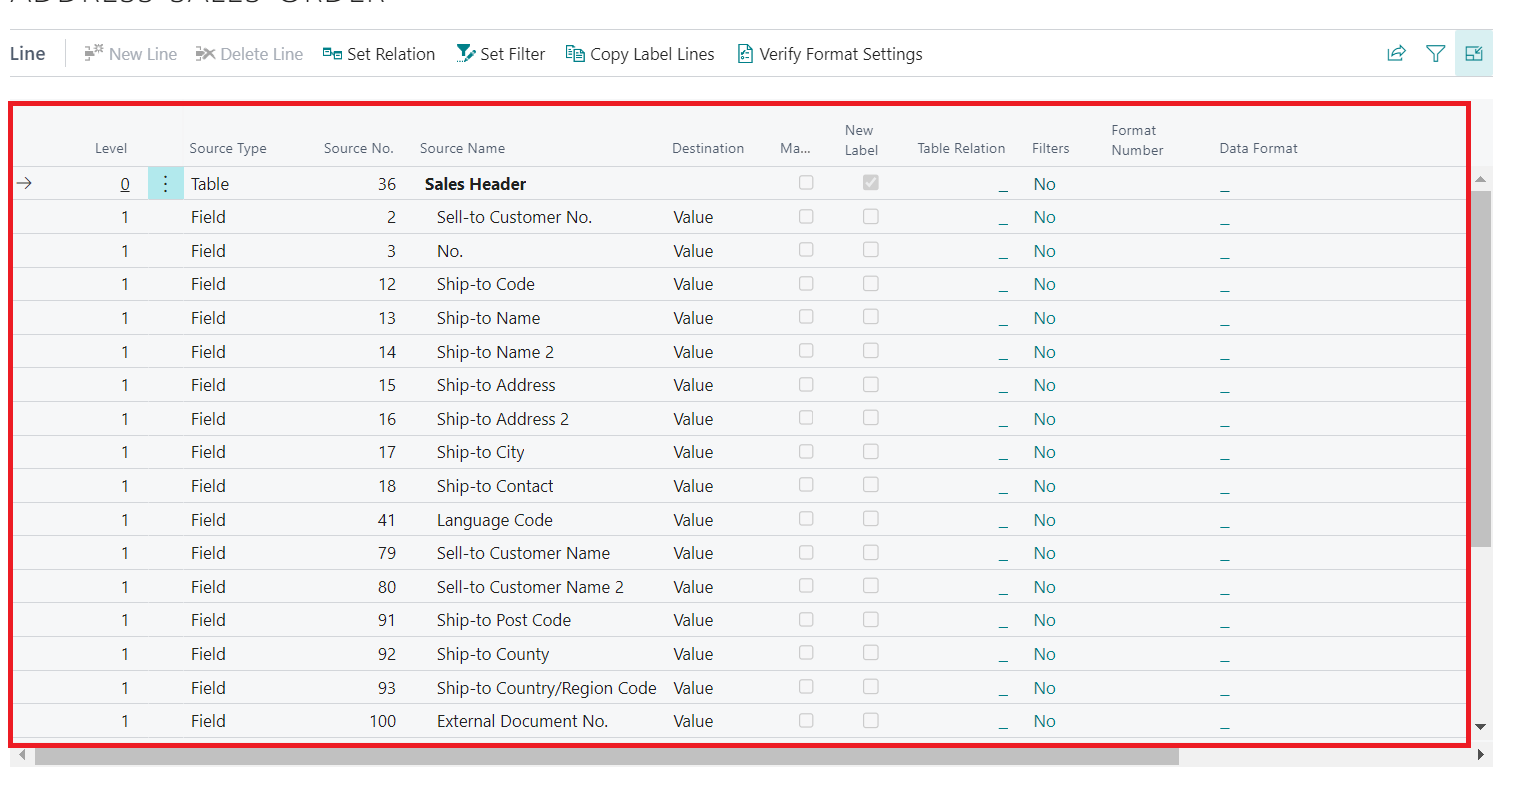Image resolution: width=1534 pixels, height=790 pixels.
Task: Open Filters 'No' for Ship-to Contact
Action: point(1045,486)
